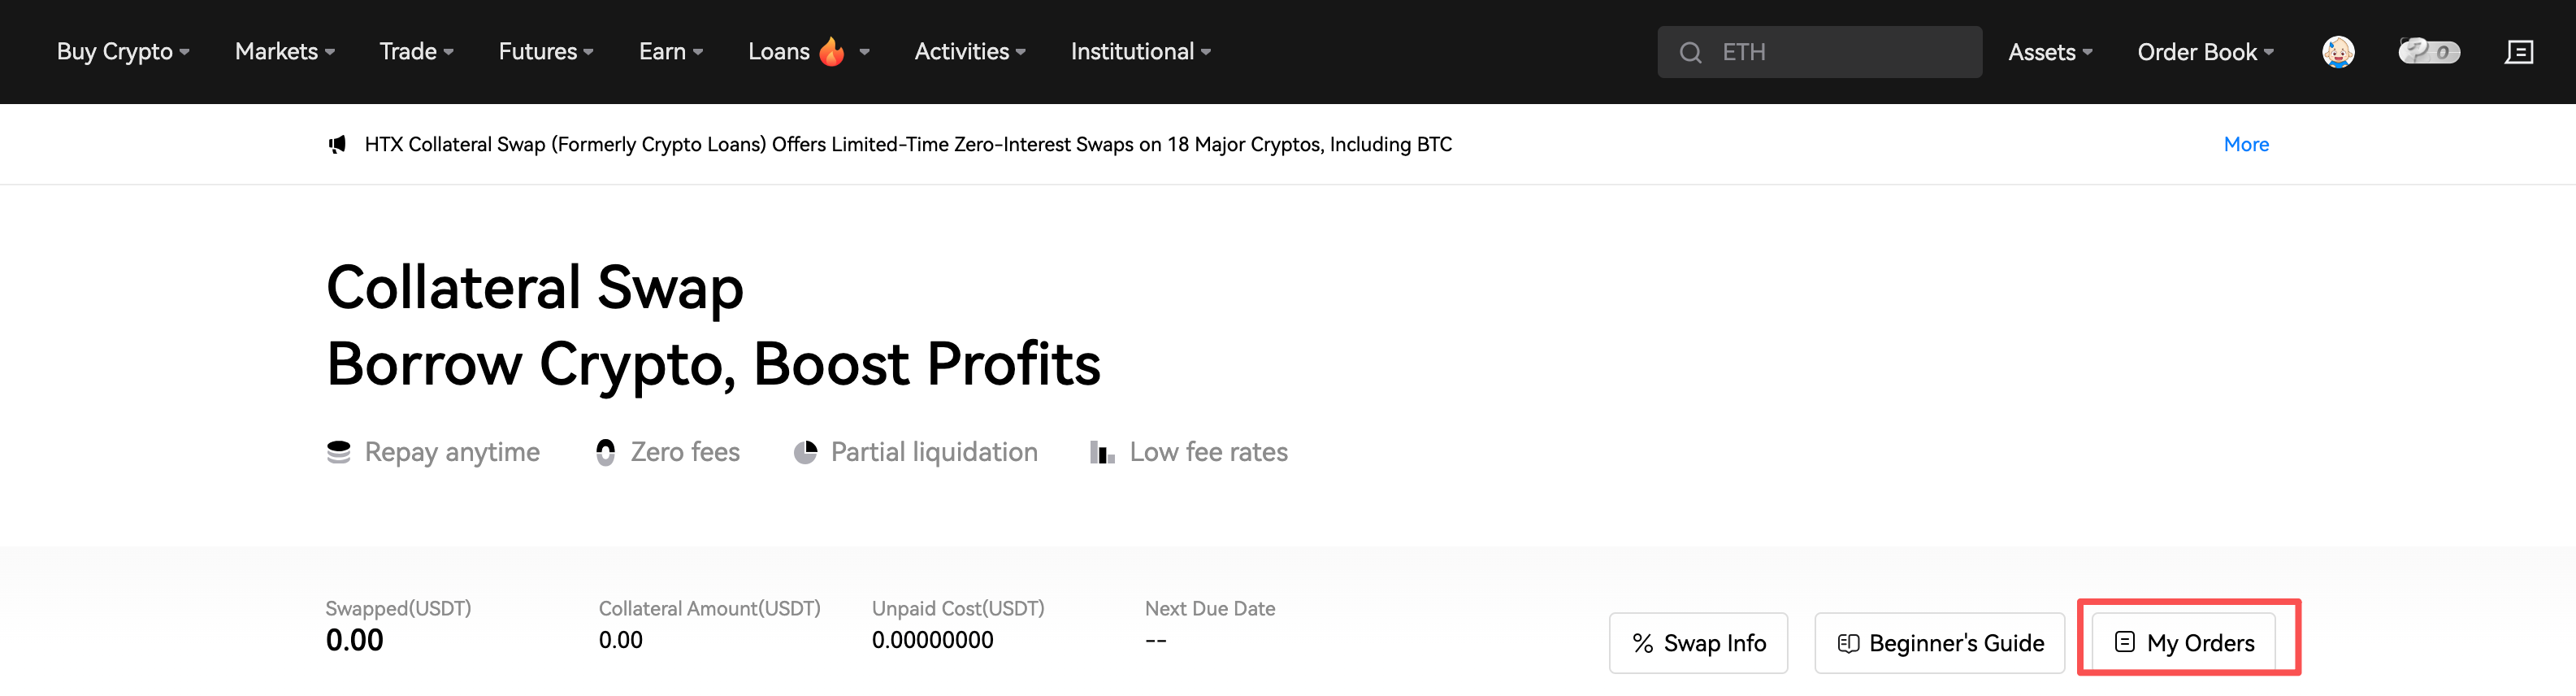This screenshot has height=696, width=2576.
Task: Click the My Orders button
Action: 2184,643
